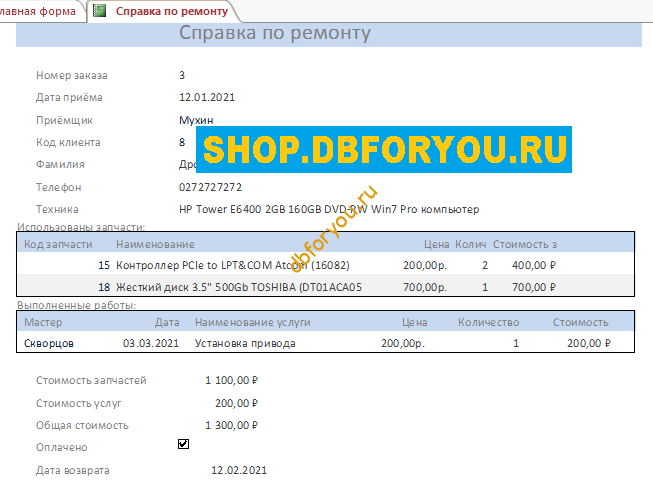Click the Стоимость з column header
Image resolution: width=653 pixels, height=491 pixels.
(525, 244)
